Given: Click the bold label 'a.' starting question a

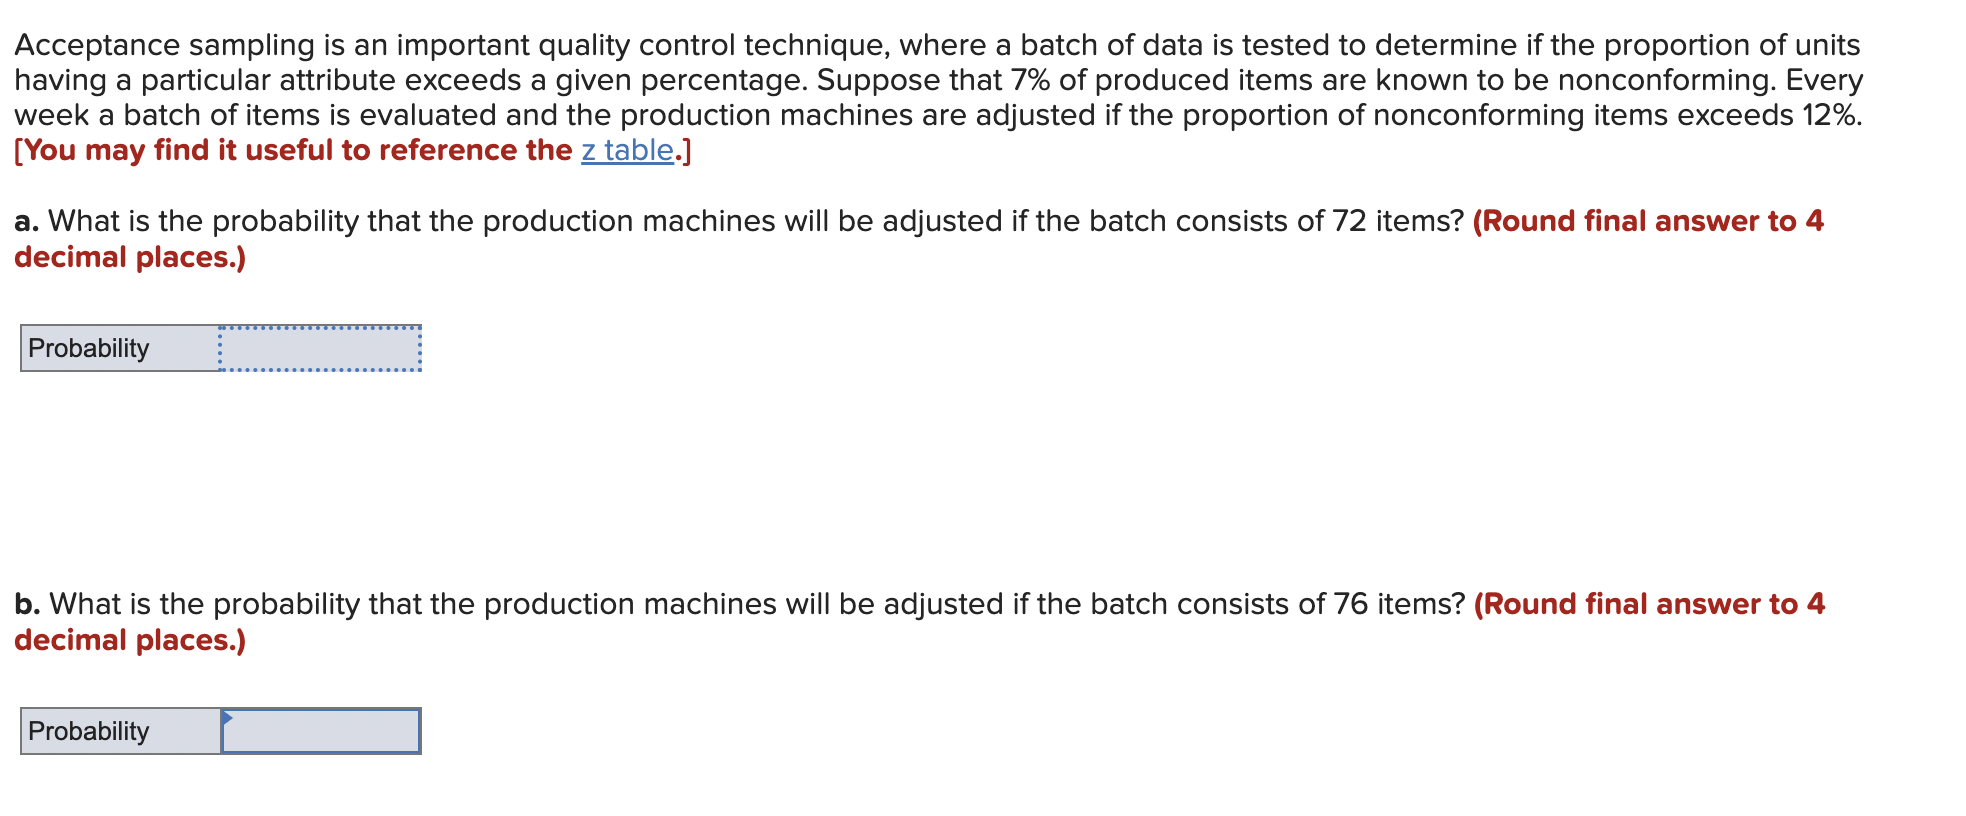Looking at the screenshot, I should tap(24, 222).
